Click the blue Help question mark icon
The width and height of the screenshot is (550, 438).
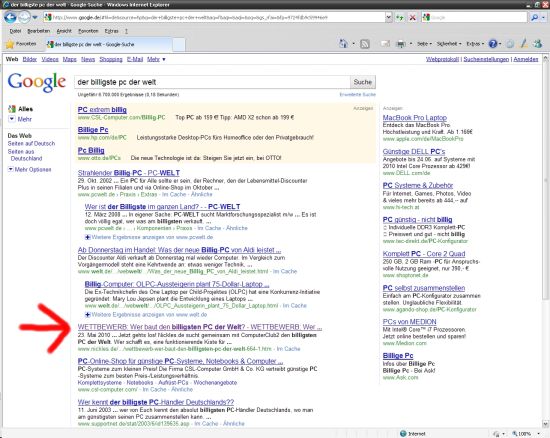coord(493,44)
